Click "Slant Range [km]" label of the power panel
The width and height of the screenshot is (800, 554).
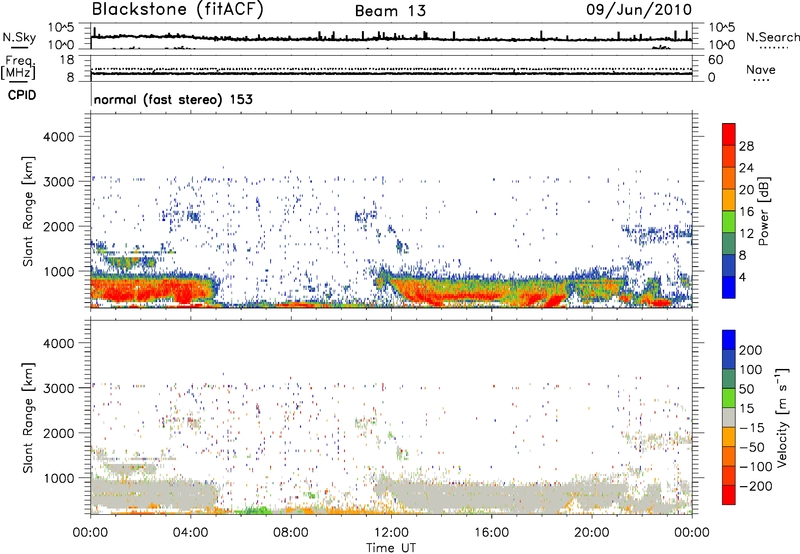(x=28, y=211)
